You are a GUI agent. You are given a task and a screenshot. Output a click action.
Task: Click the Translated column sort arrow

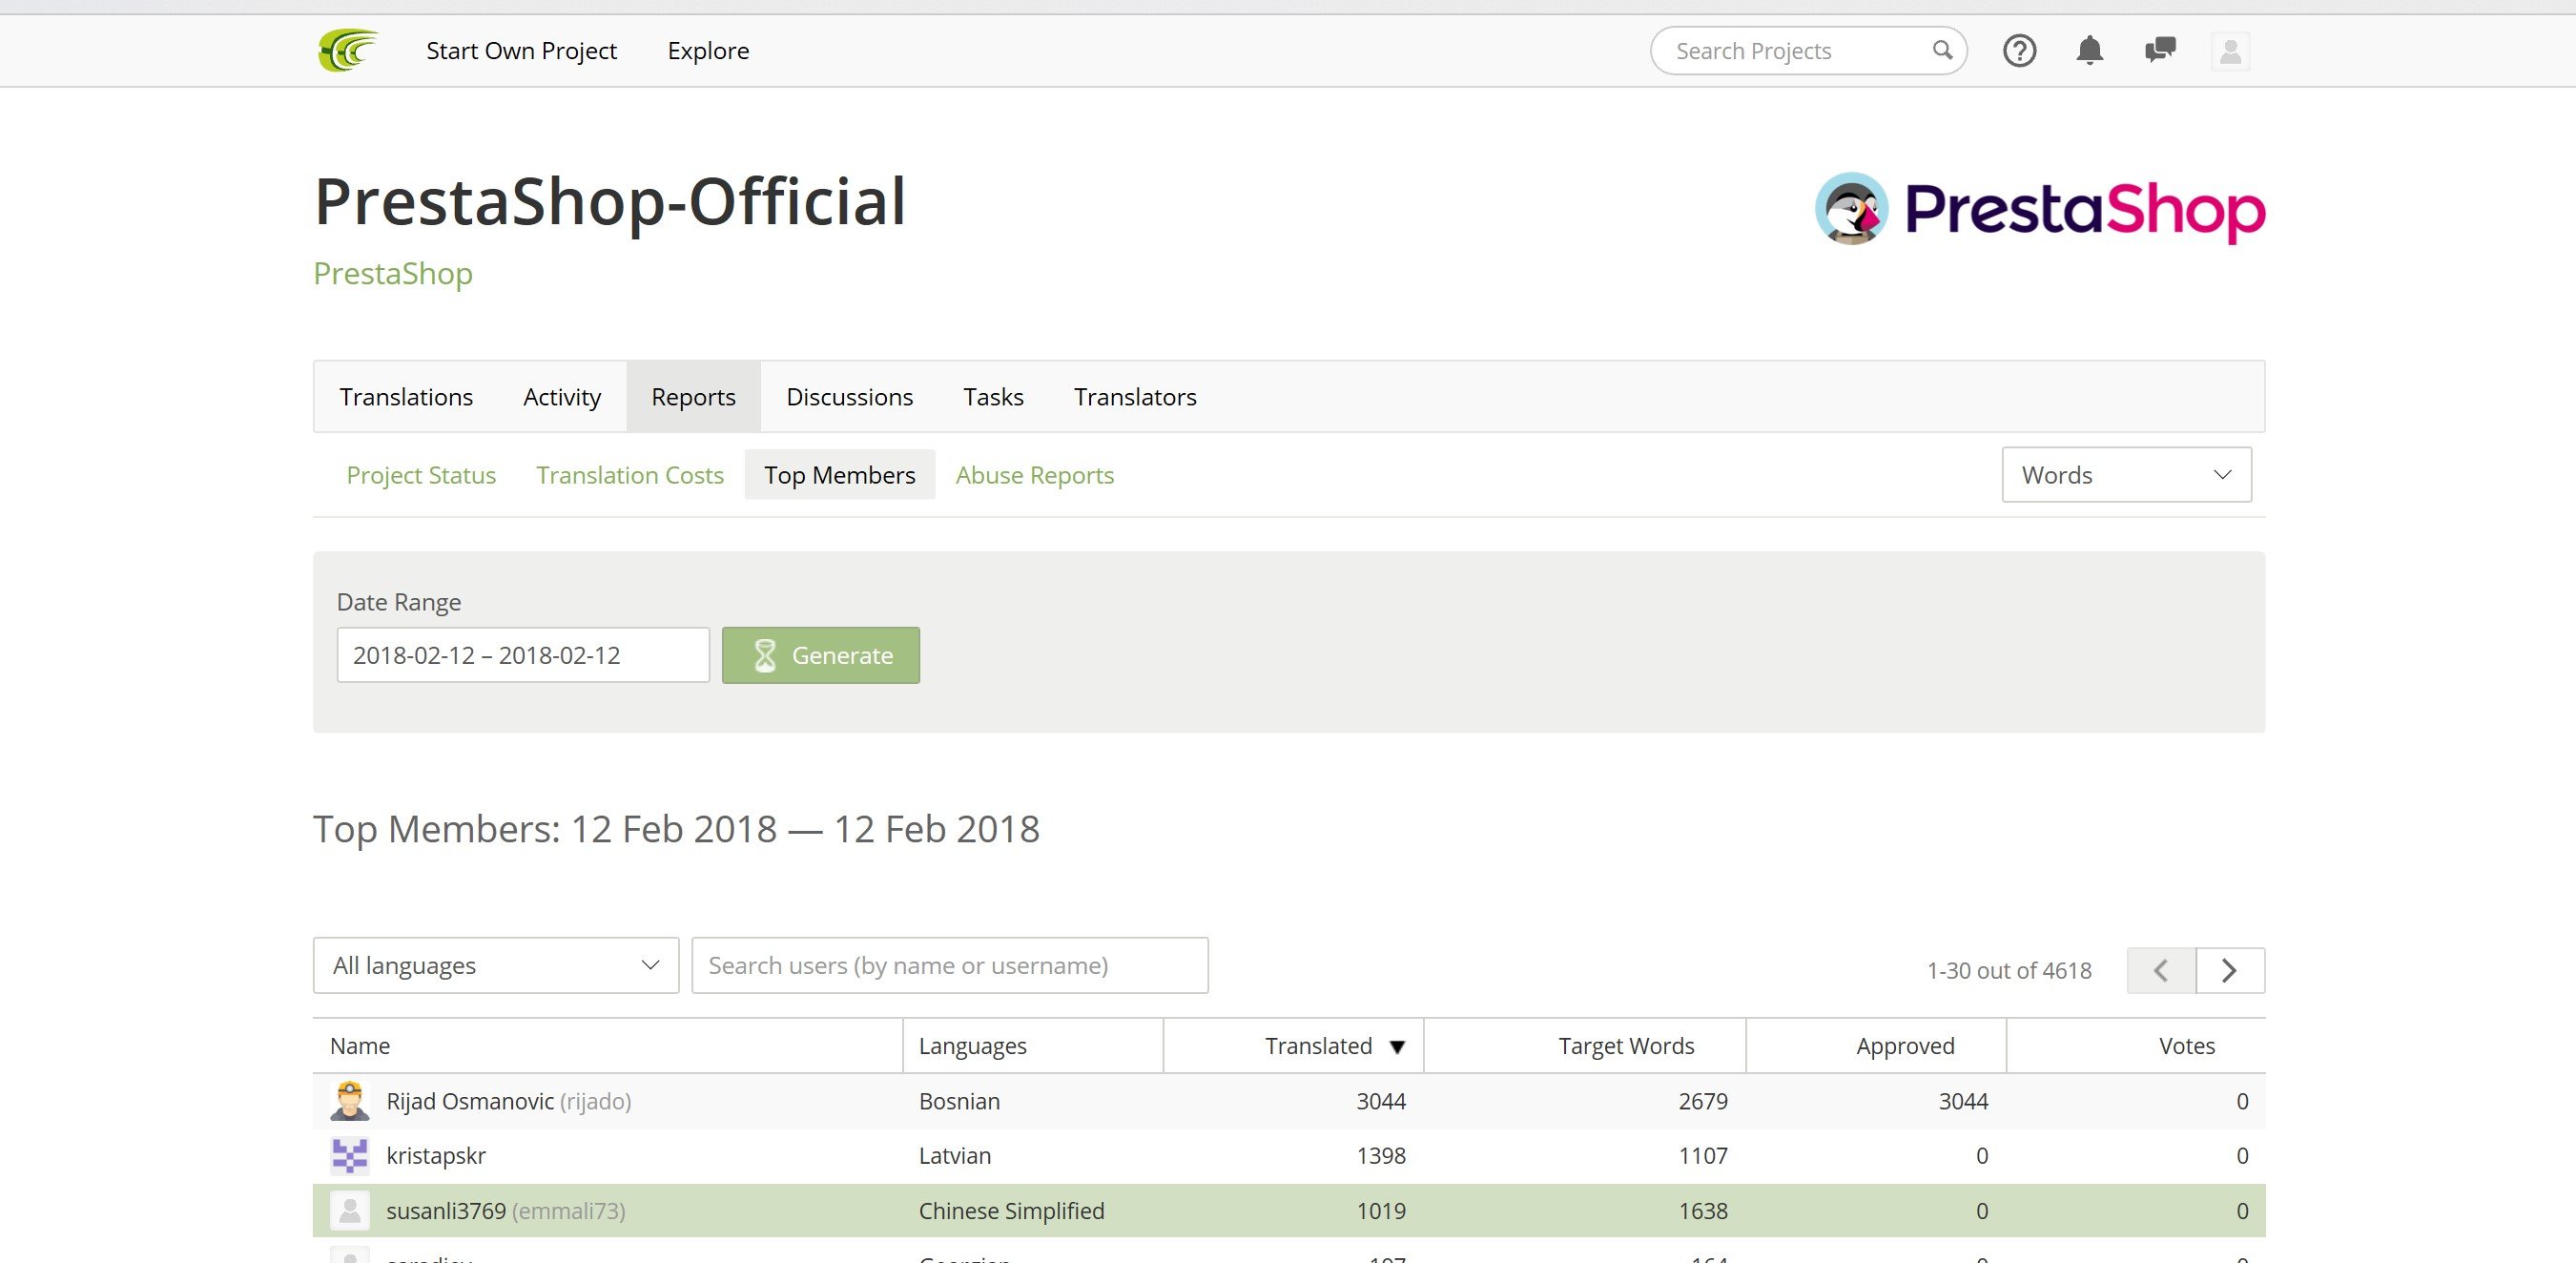1397,1047
